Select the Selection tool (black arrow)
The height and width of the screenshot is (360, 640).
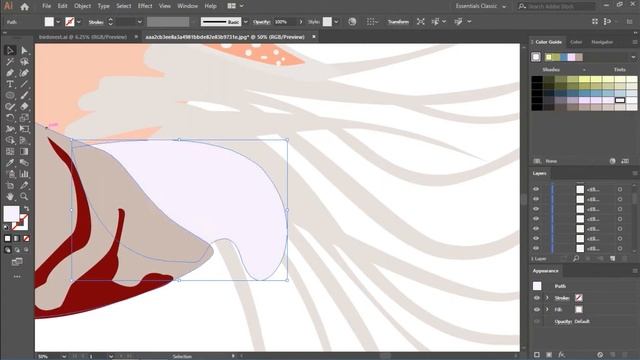pyautogui.click(x=10, y=50)
